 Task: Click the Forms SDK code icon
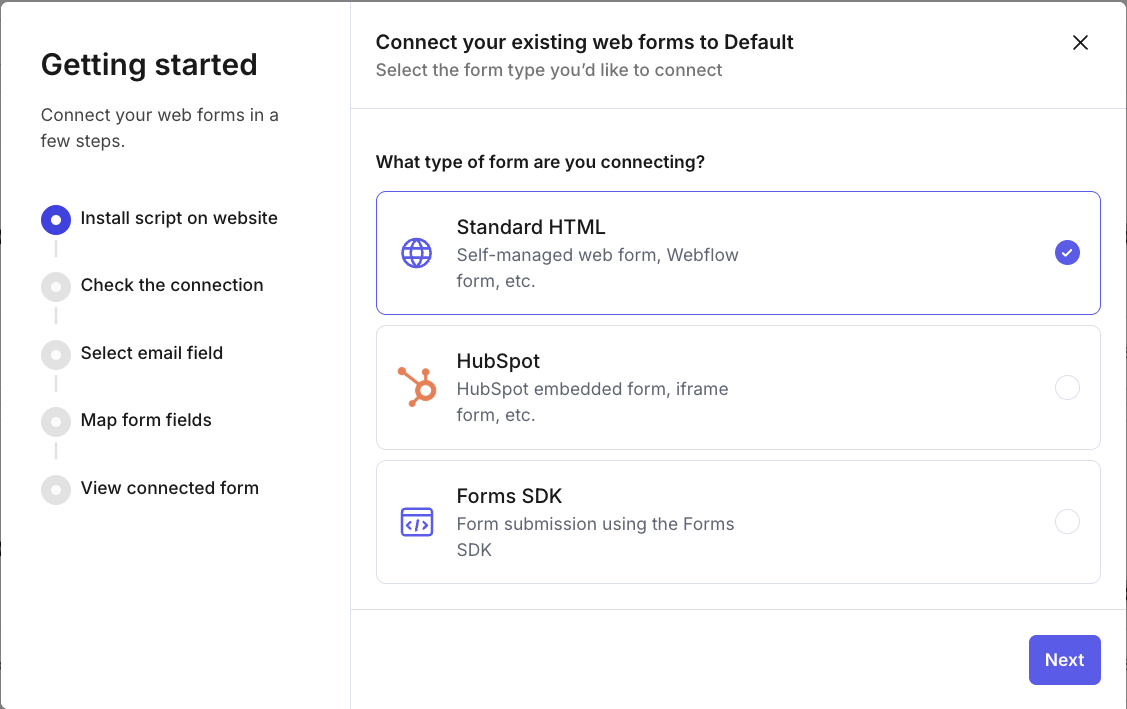[416, 522]
